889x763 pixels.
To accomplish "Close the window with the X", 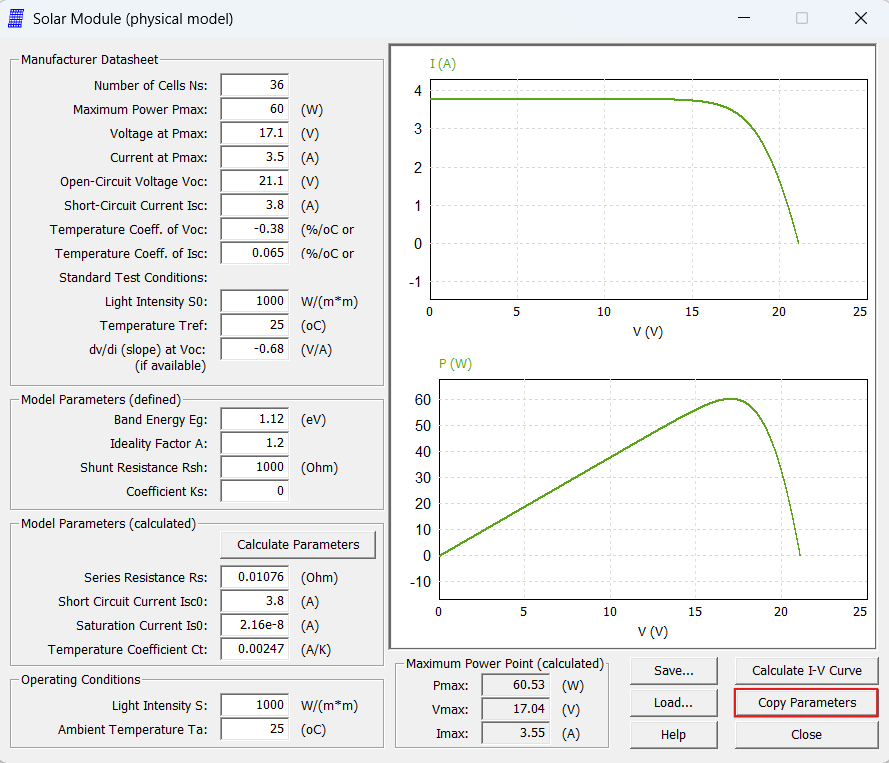I will 861,18.
